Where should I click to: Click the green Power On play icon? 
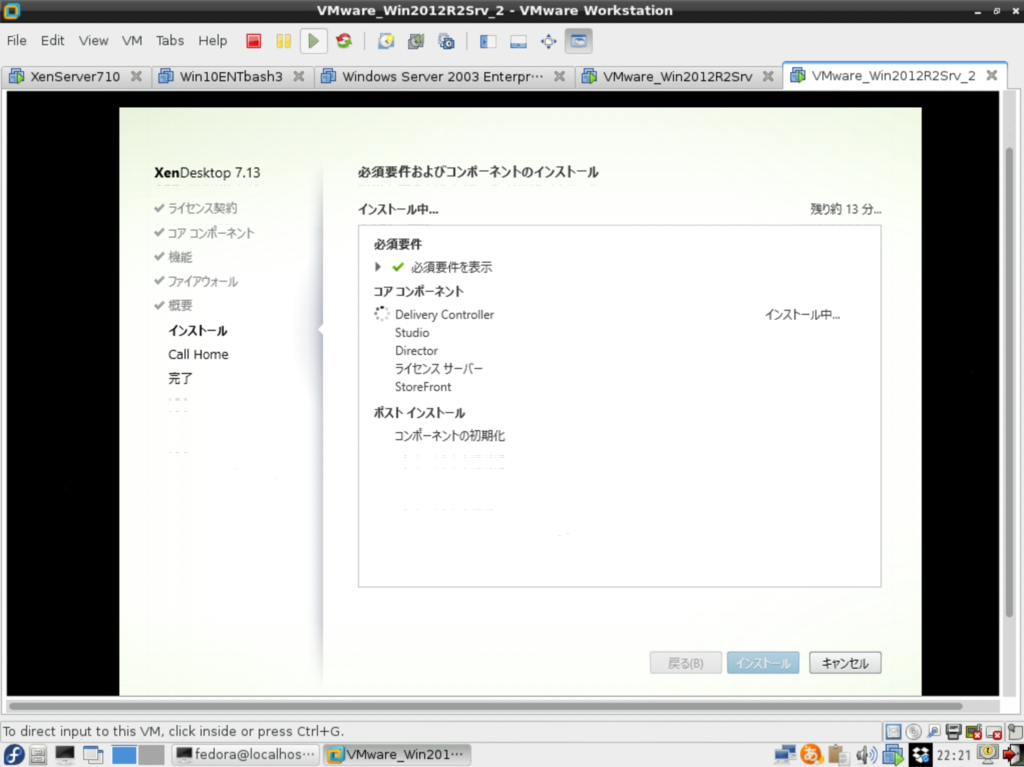pos(313,41)
